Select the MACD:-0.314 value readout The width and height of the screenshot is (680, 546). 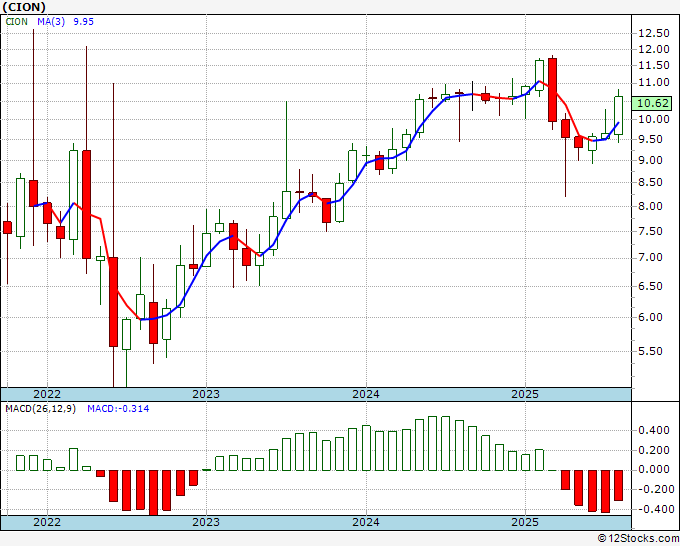(x=118, y=409)
